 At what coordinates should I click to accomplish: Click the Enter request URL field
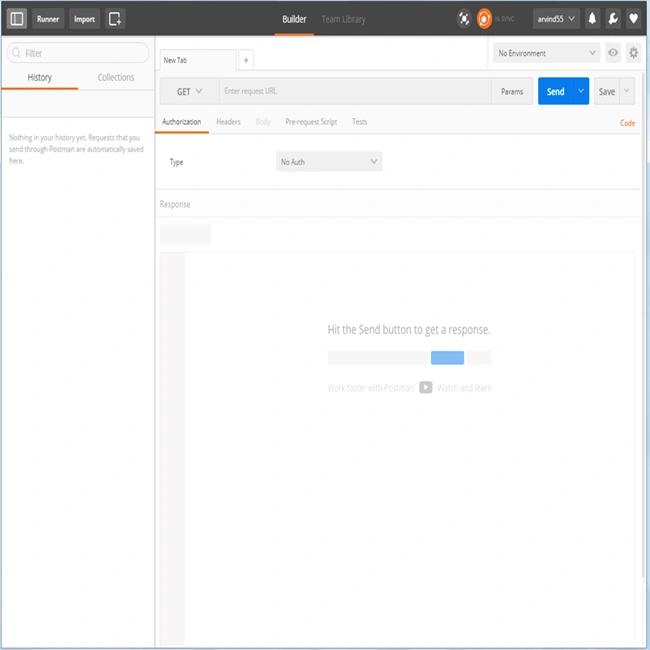(x=355, y=91)
